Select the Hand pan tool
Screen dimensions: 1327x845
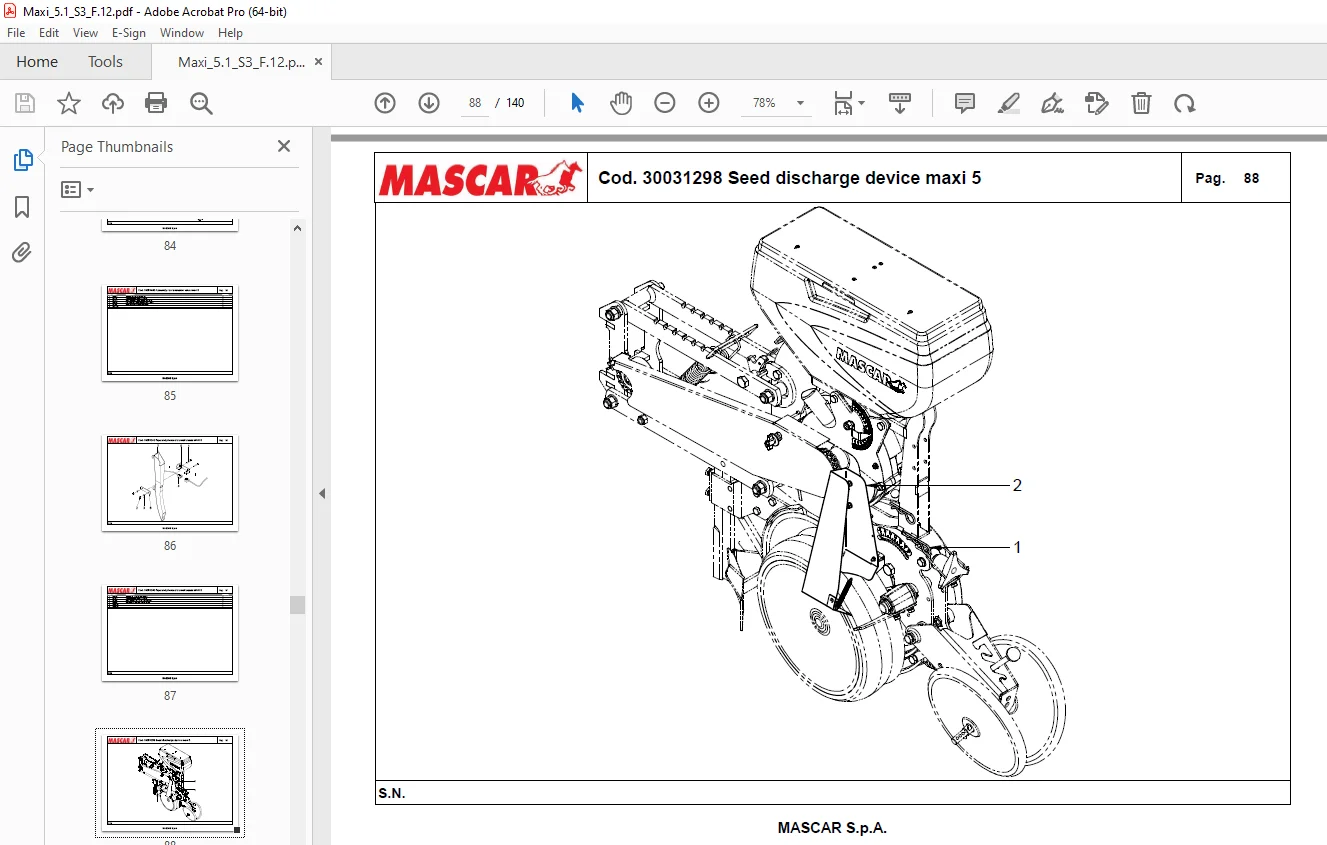[621, 103]
